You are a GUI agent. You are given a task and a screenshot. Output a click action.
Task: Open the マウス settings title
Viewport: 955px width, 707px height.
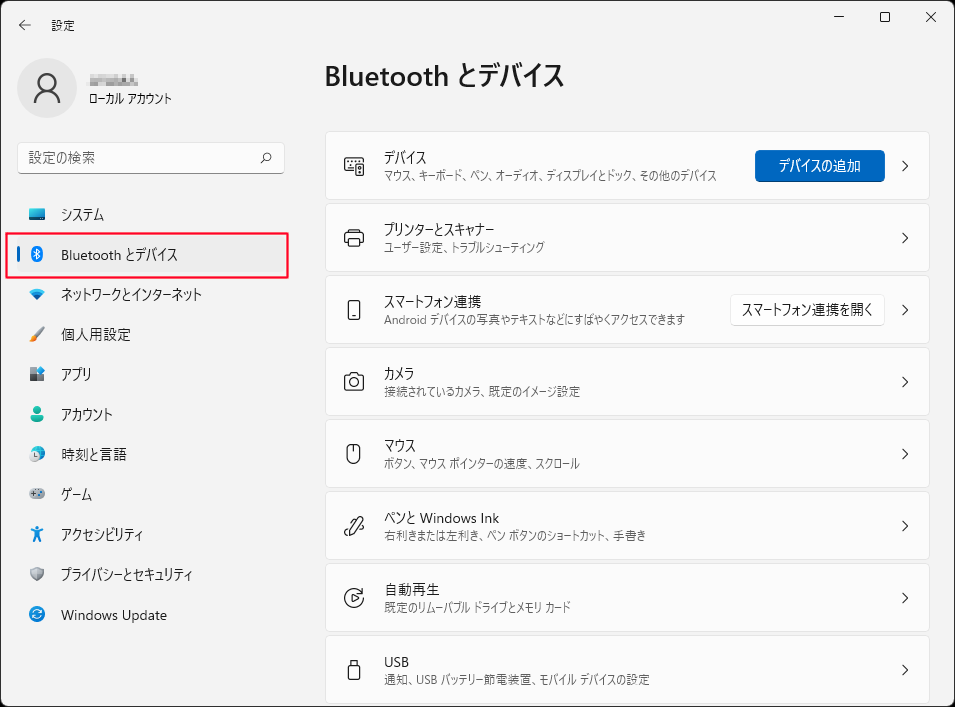coord(400,445)
